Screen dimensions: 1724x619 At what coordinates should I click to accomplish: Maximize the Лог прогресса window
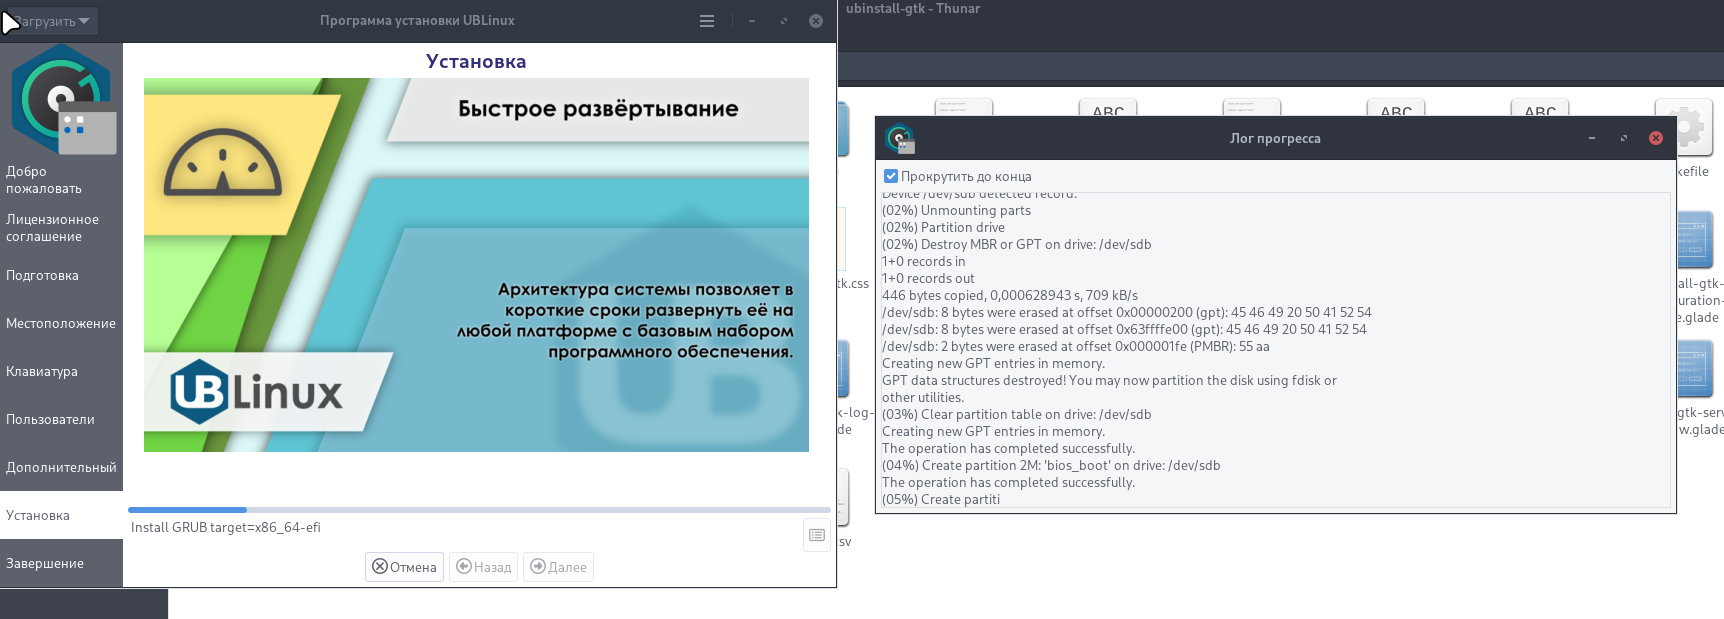pos(1624,138)
